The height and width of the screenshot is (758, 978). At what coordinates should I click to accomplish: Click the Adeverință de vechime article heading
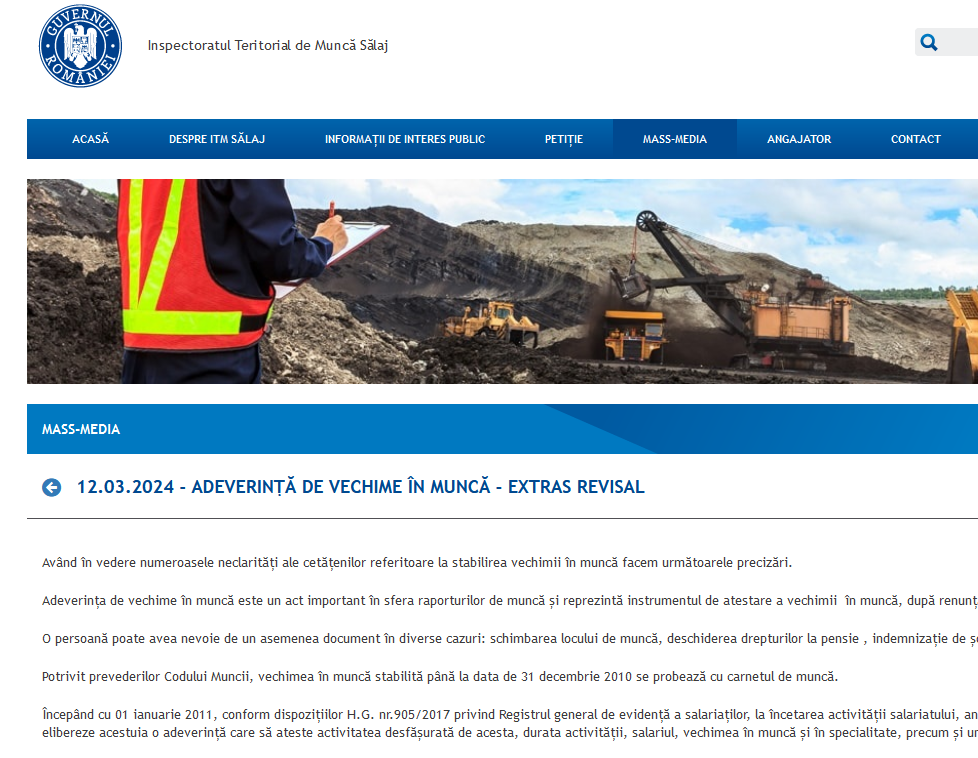(360, 487)
